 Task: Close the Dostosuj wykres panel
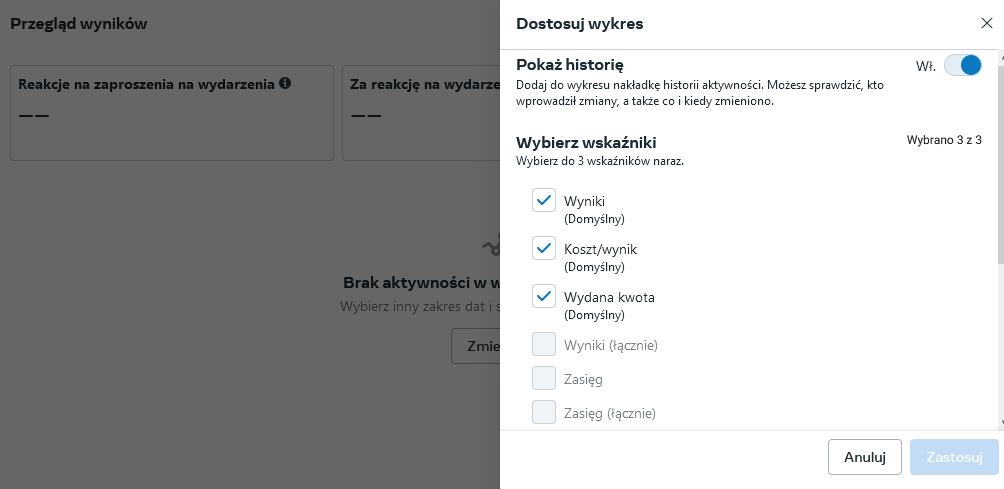pos(986,23)
